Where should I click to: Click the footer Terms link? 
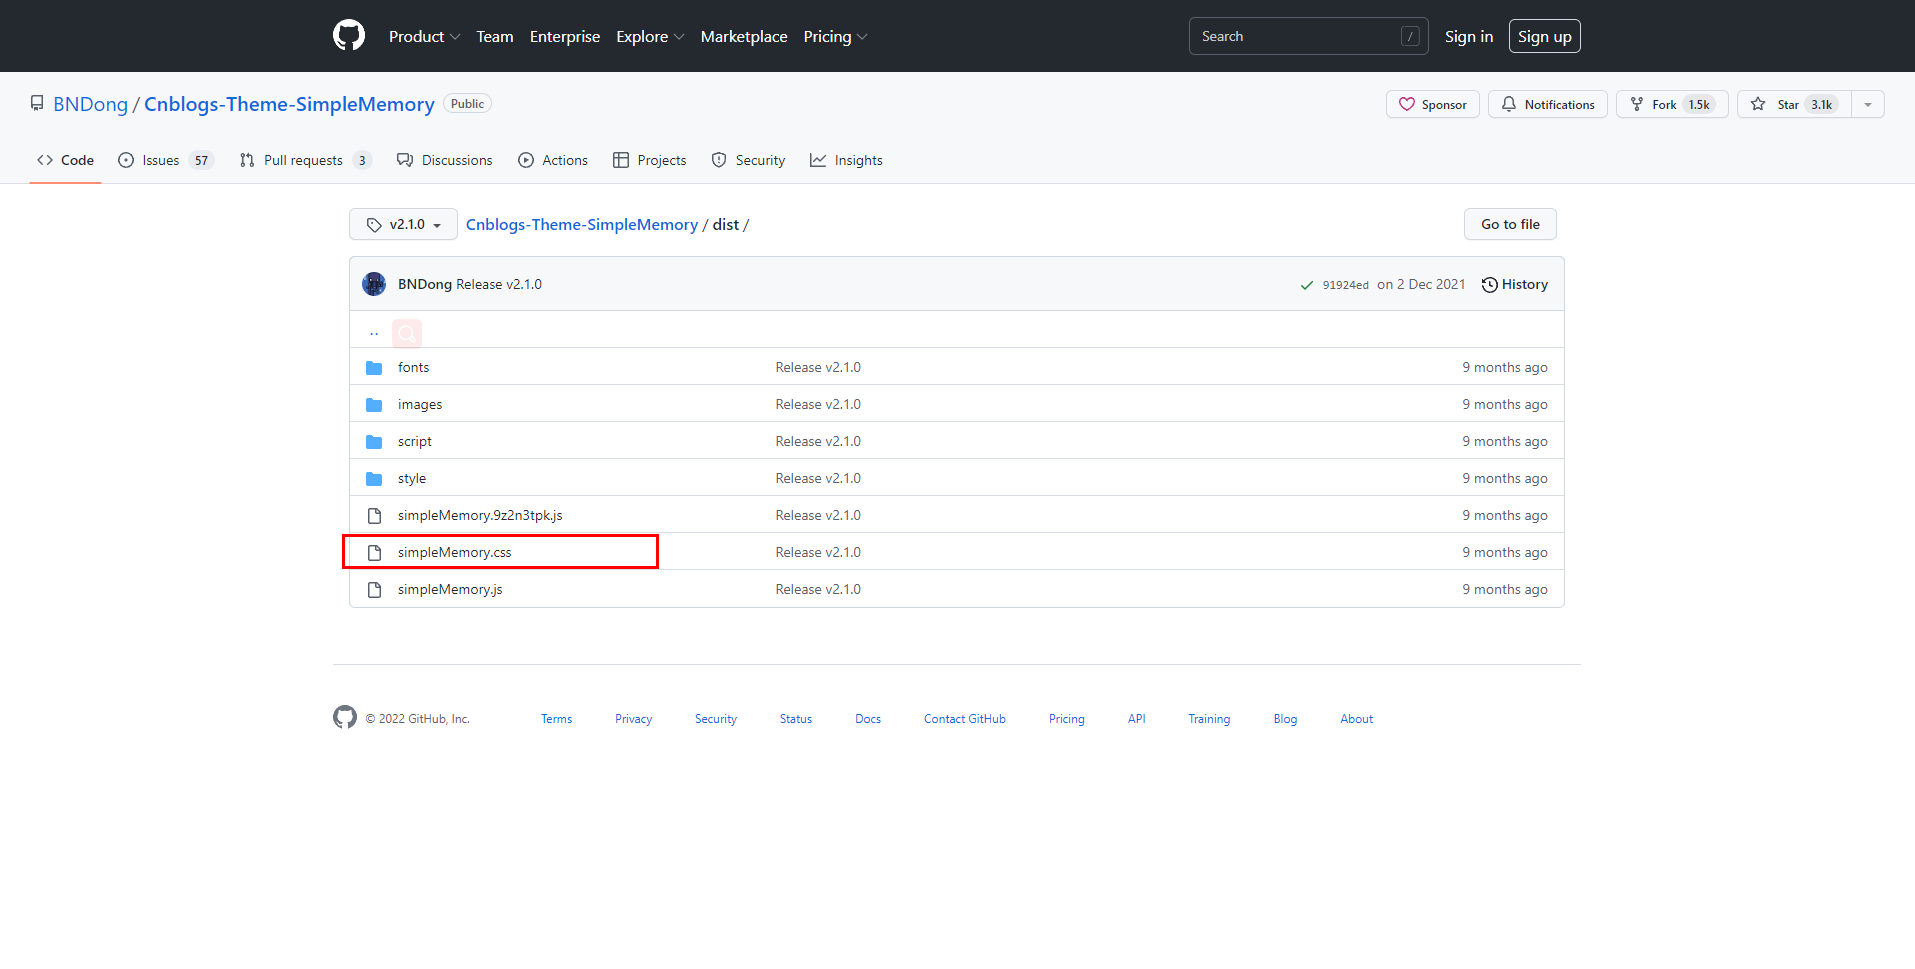point(557,719)
